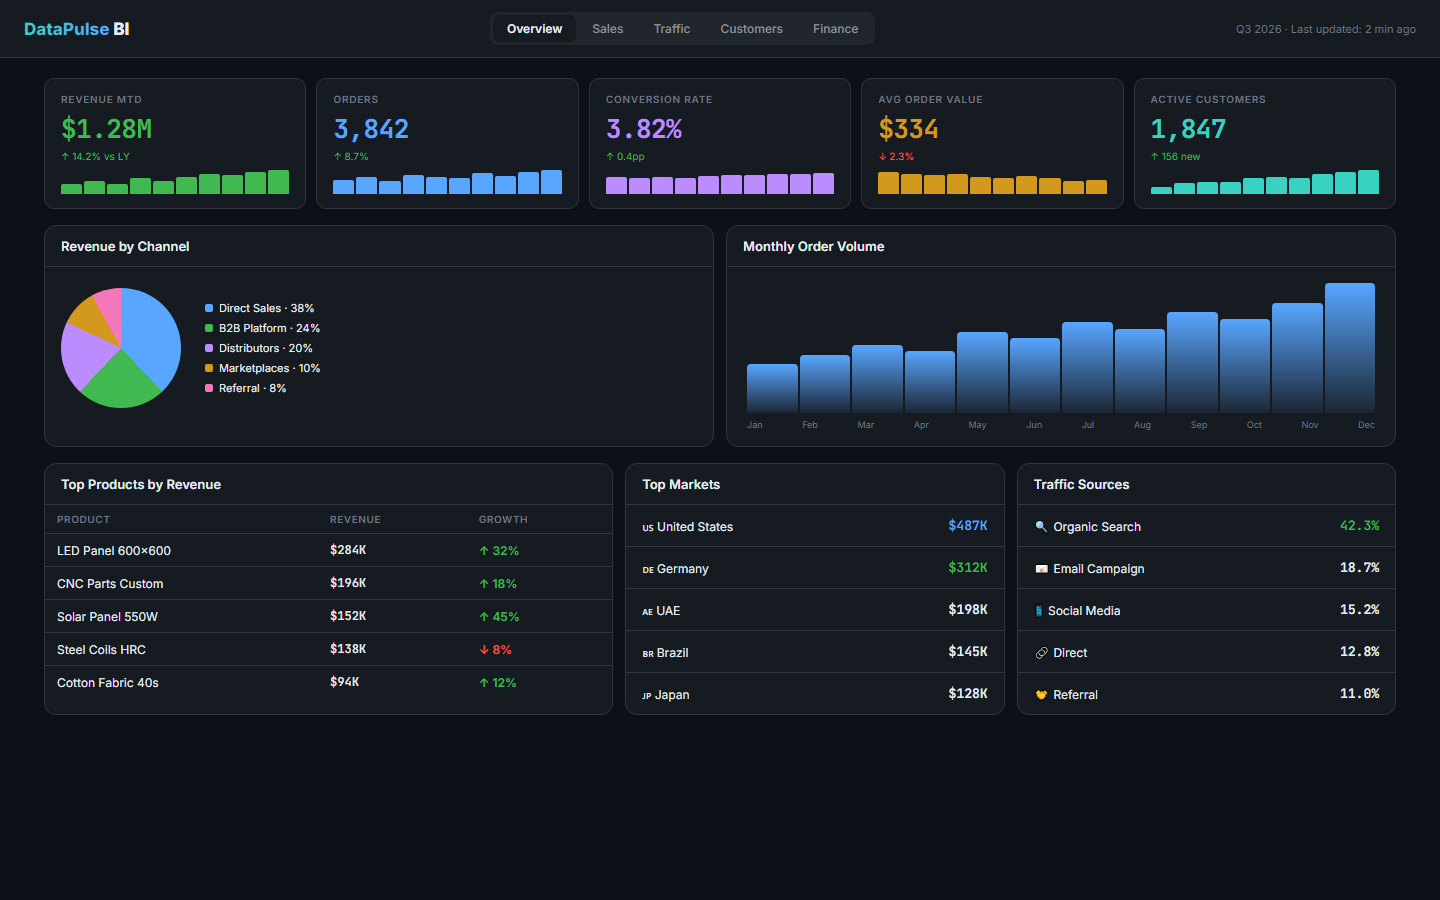The image size is (1440, 900).
Task: Click the green Revenue MTD sparkline
Action: (175, 181)
